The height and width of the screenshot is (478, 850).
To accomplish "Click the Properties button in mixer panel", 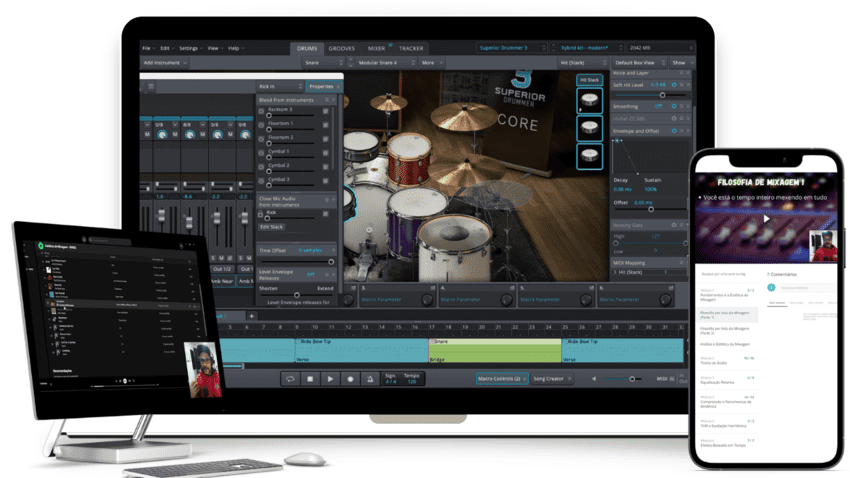I will 324,86.
